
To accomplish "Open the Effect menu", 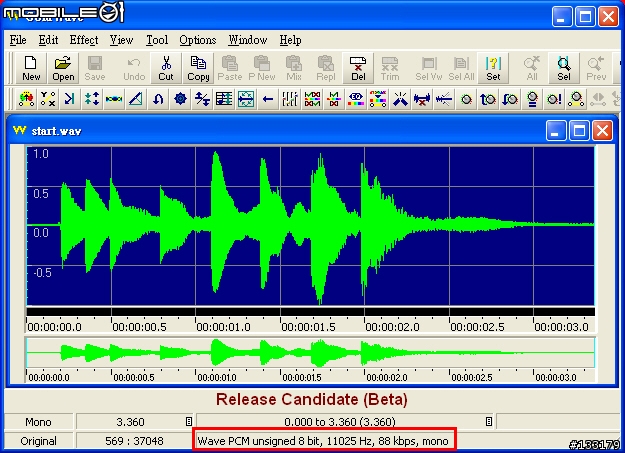I will coord(84,40).
